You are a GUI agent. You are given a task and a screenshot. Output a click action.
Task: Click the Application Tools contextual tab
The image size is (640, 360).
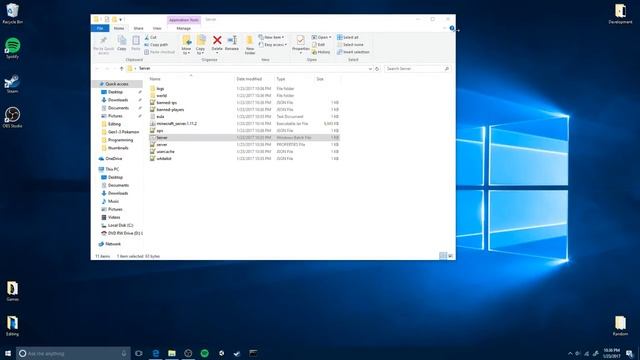[x=184, y=20]
